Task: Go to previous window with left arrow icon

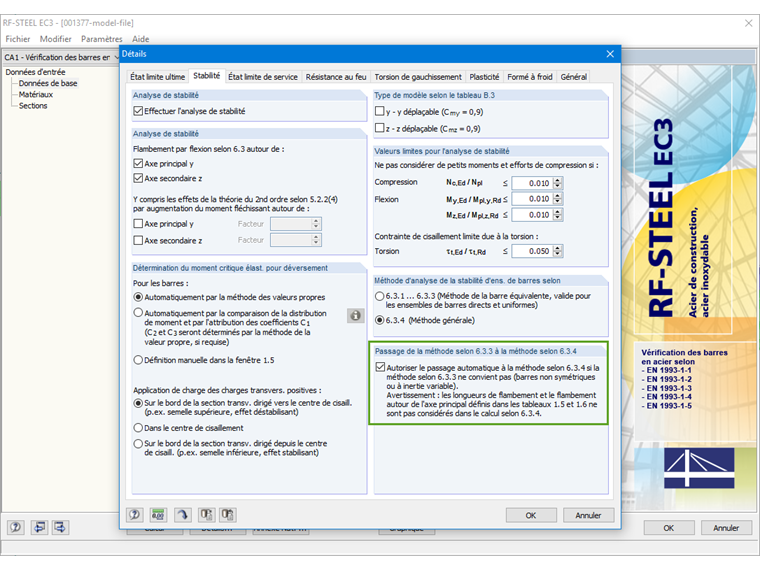Action: 39,527
